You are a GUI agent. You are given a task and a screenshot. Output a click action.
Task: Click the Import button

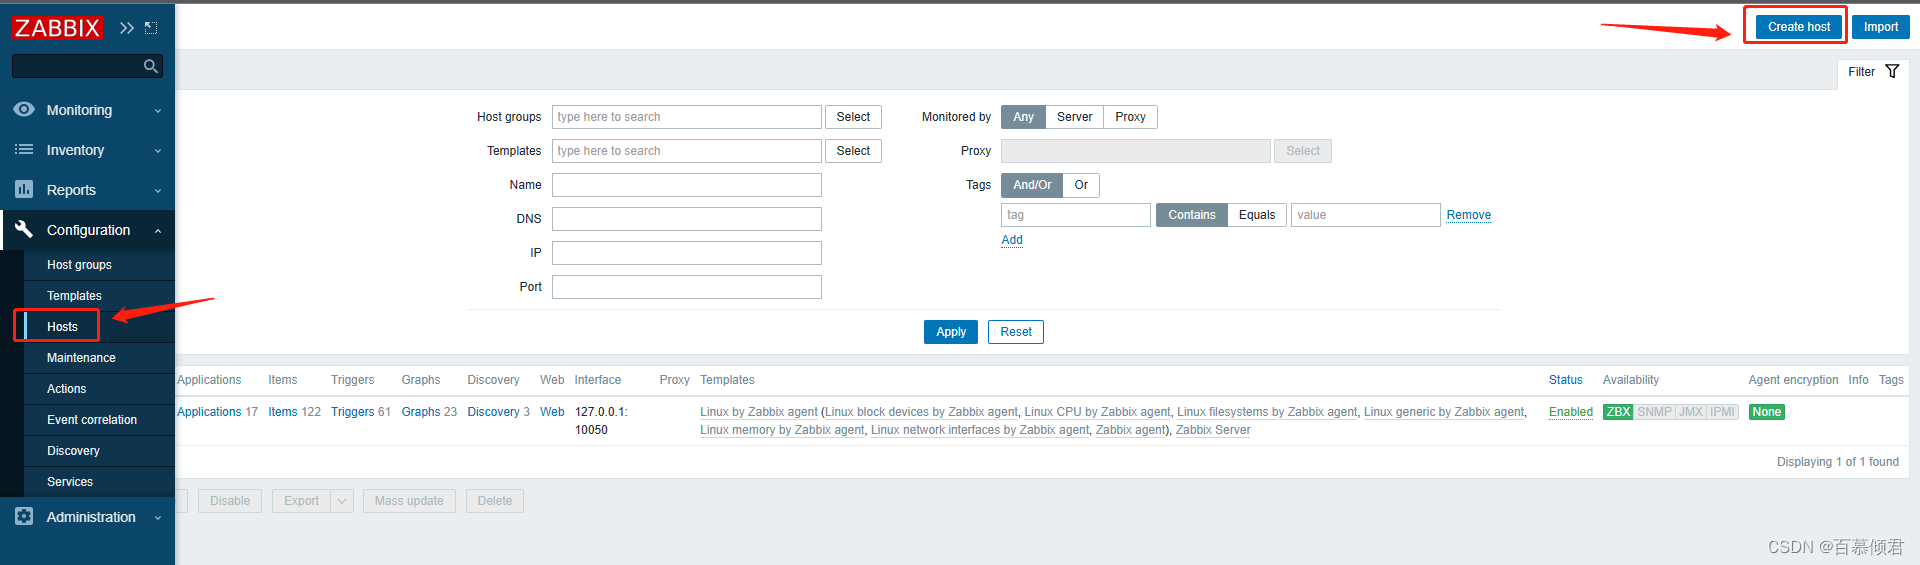1881,27
